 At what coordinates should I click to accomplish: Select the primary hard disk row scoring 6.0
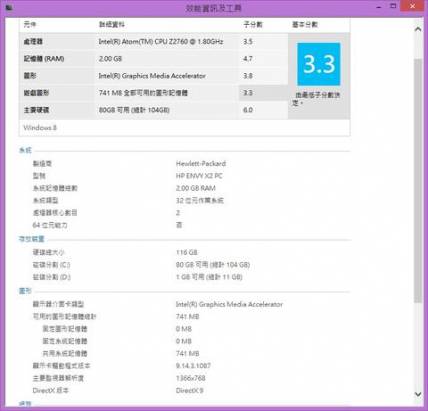[154, 110]
